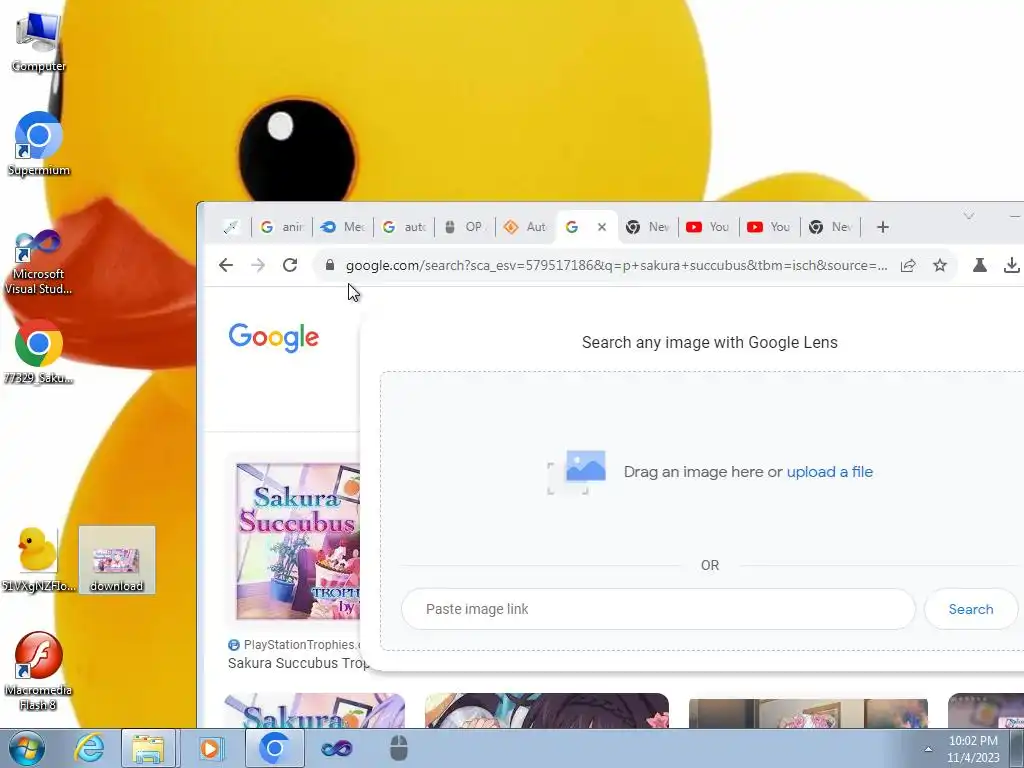1024x768 pixels.
Task: Share this page via address bar icon
Action: click(x=908, y=265)
